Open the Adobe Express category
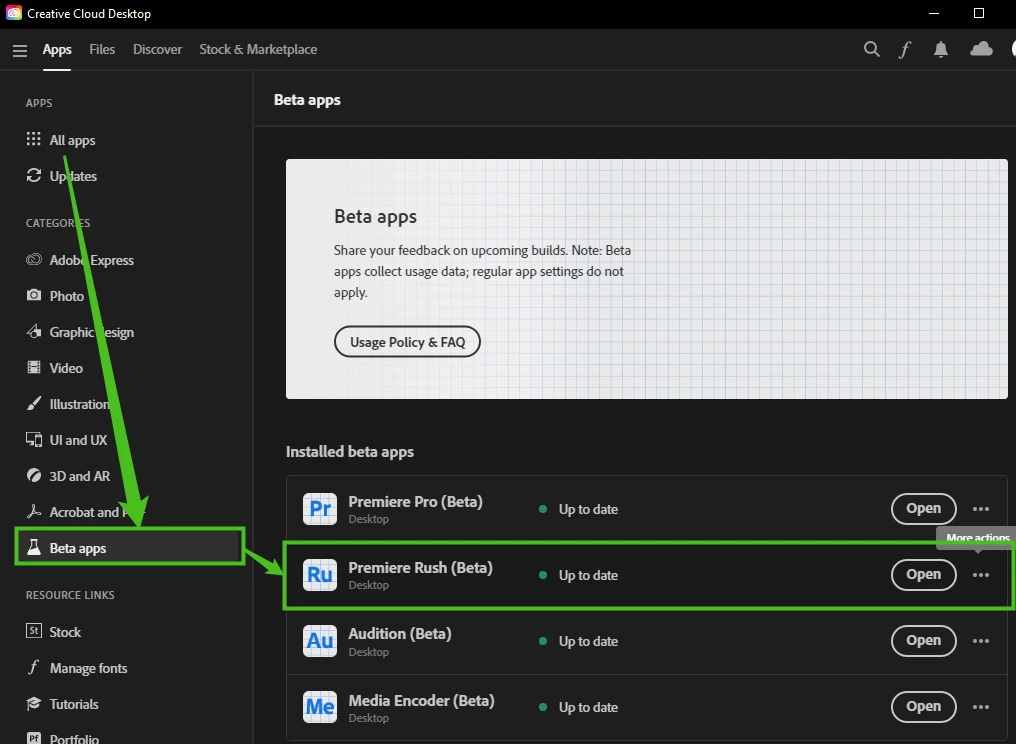The height and width of the screenshot is (744, 1016). 80,261
